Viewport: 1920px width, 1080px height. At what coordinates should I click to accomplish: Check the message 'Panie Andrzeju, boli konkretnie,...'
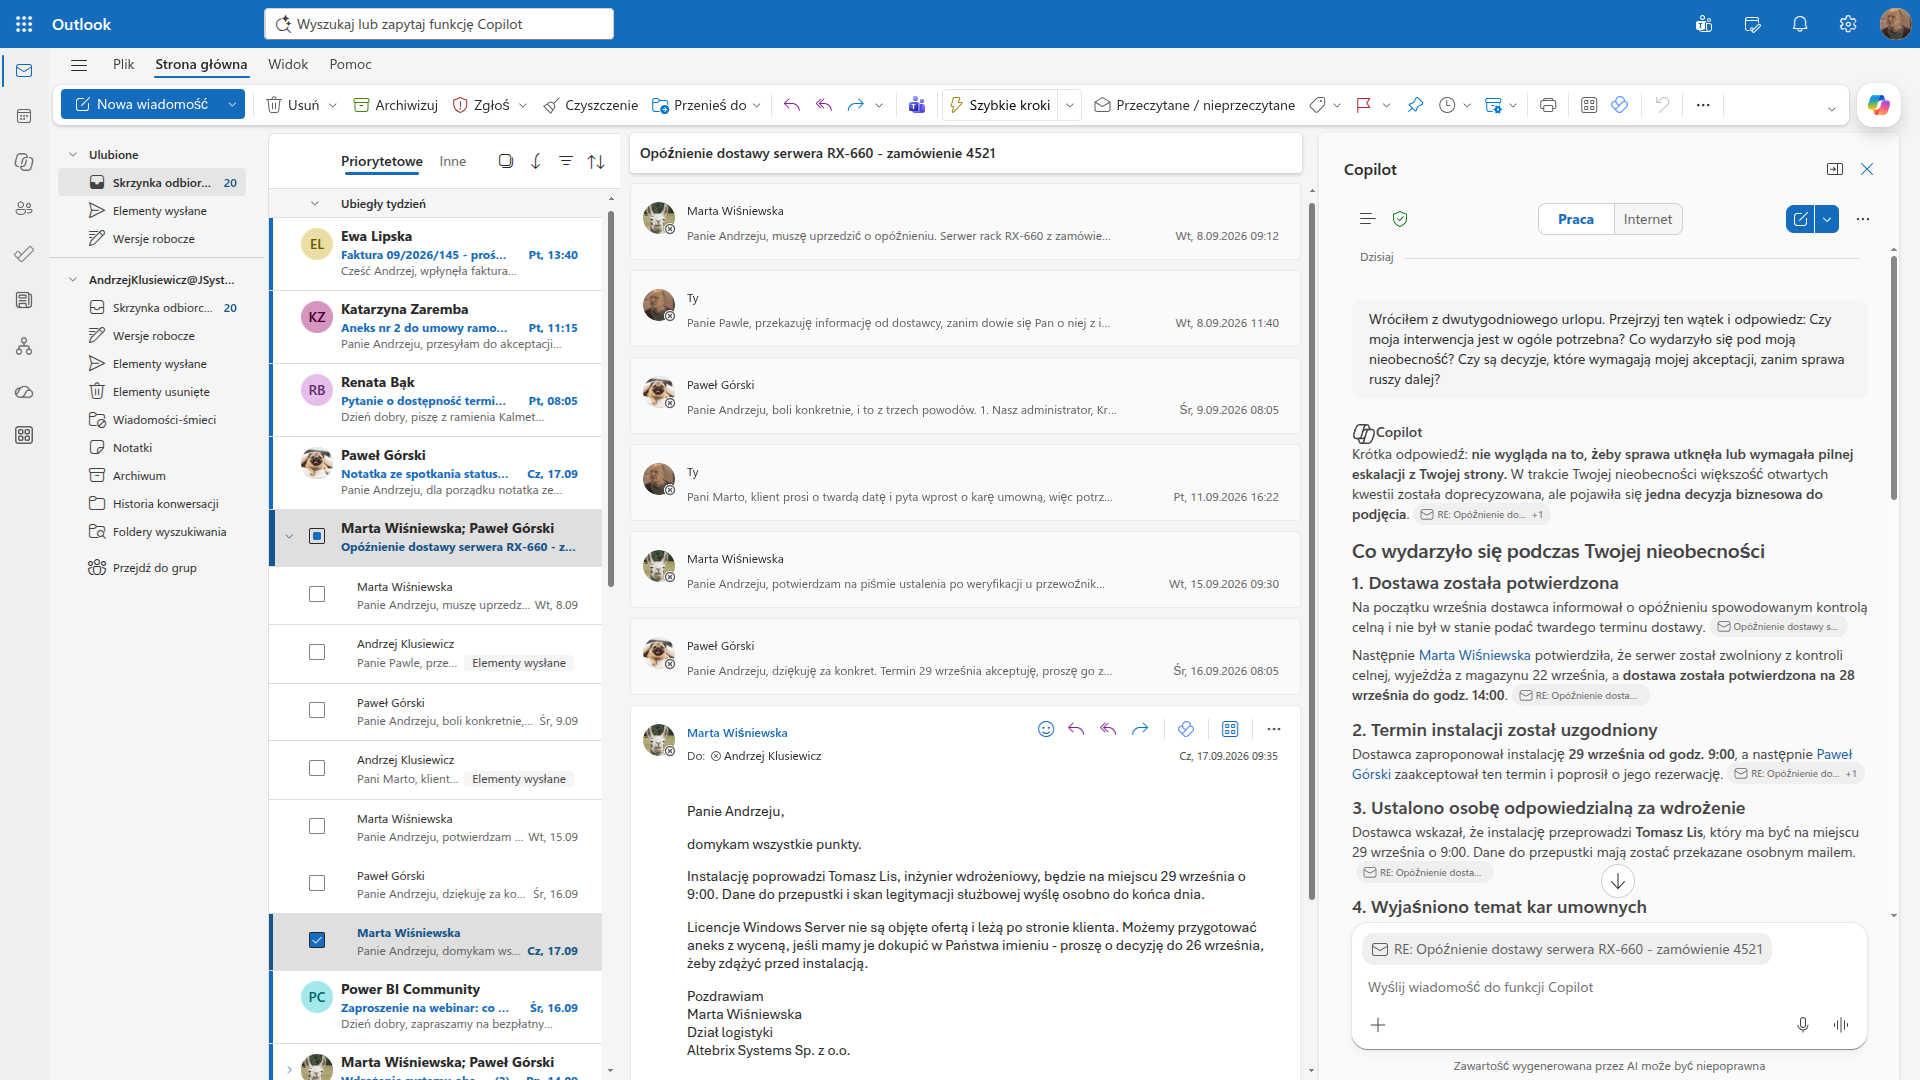[317, 711]
